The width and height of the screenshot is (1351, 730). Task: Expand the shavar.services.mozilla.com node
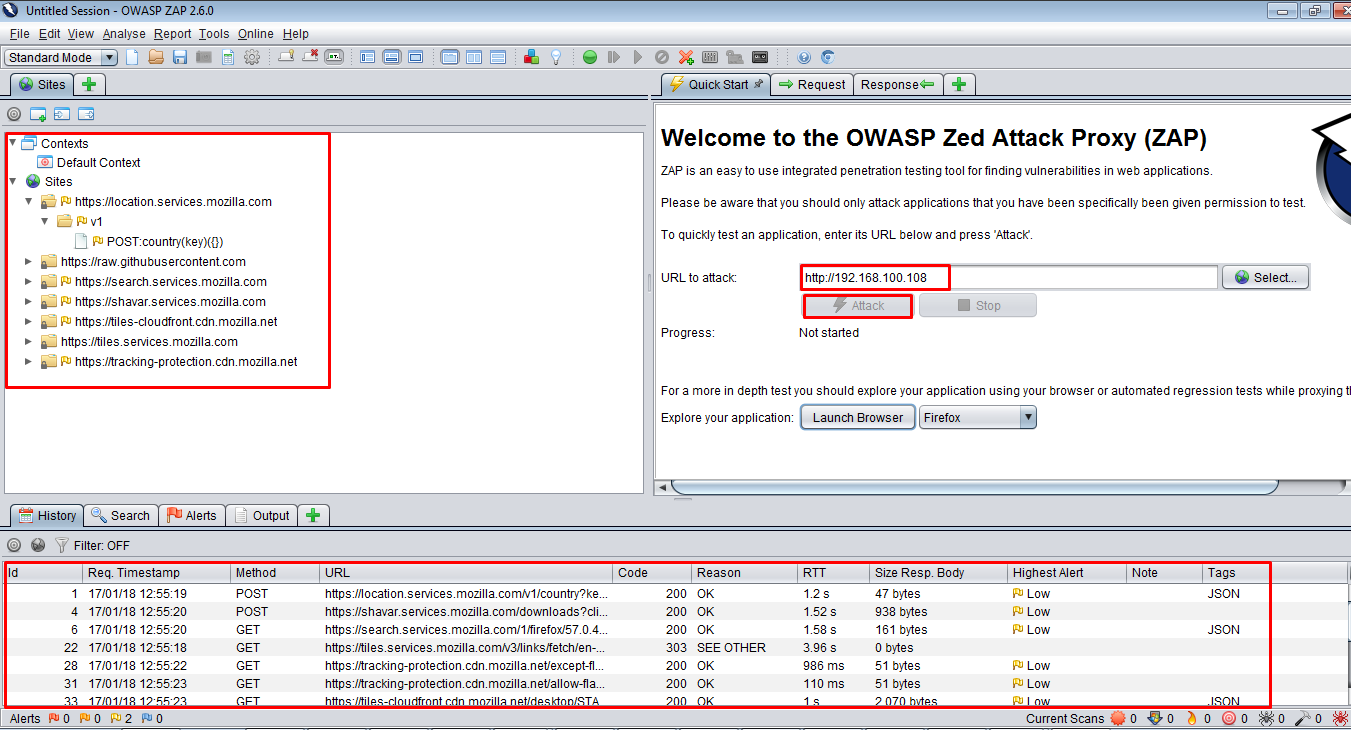[x=29, y=301]
